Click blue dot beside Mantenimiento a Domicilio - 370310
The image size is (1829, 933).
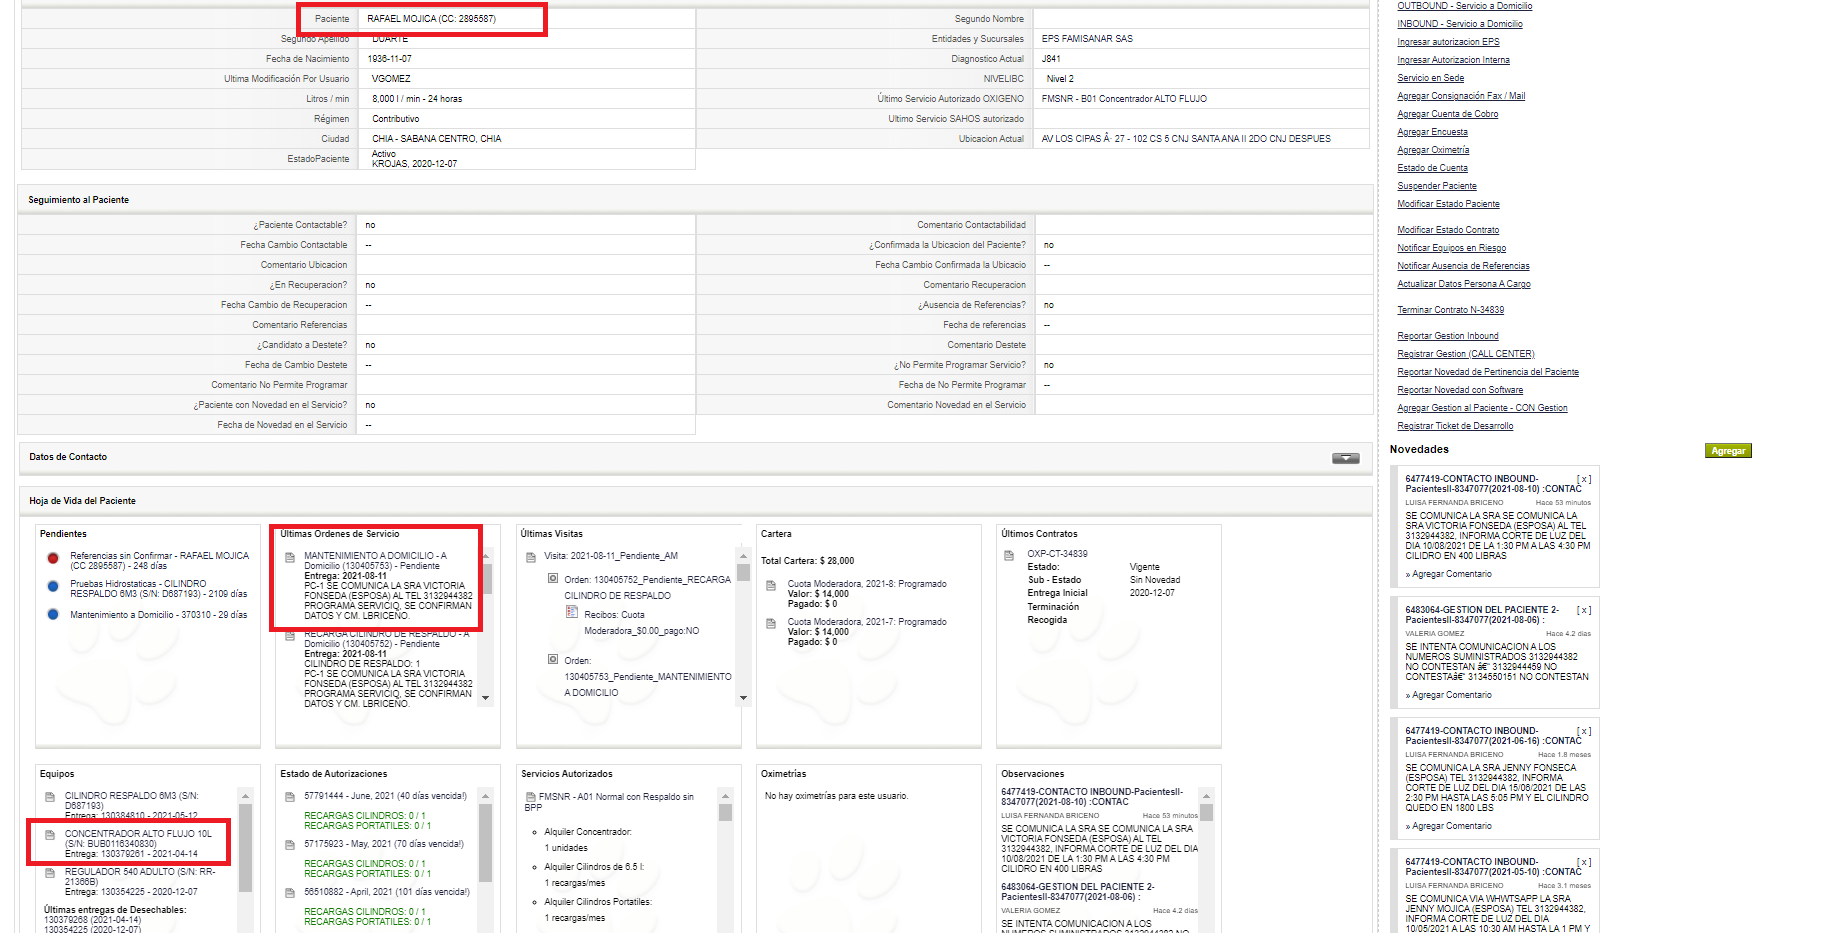coord(52,614)
